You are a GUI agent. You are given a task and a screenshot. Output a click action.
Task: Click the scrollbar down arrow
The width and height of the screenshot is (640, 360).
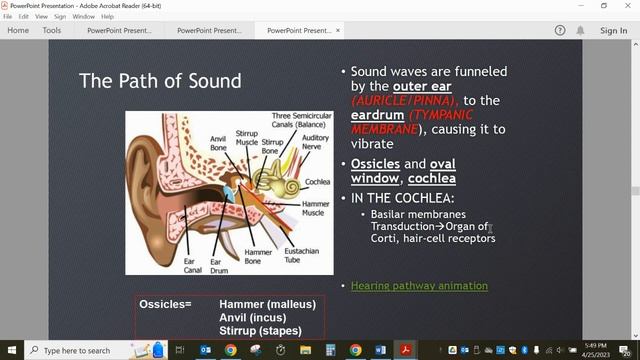click(635, 336)
